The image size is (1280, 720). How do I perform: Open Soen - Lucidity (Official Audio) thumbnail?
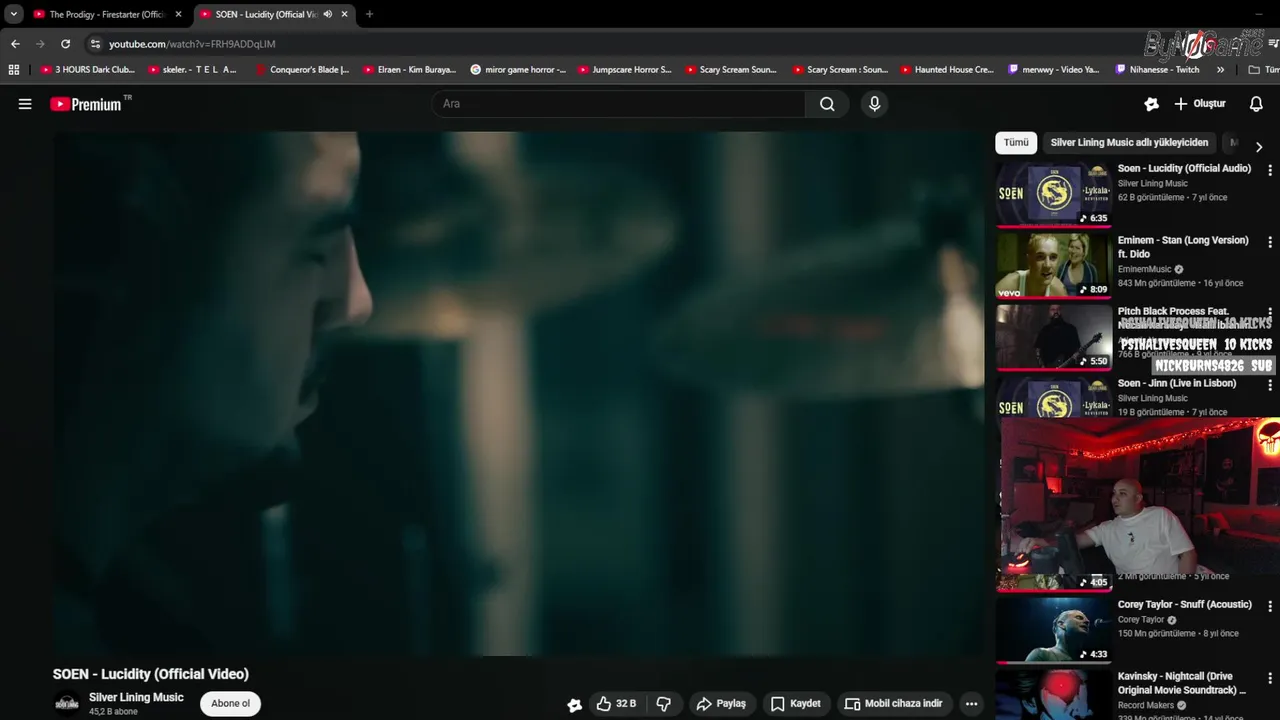(1054, 193)
